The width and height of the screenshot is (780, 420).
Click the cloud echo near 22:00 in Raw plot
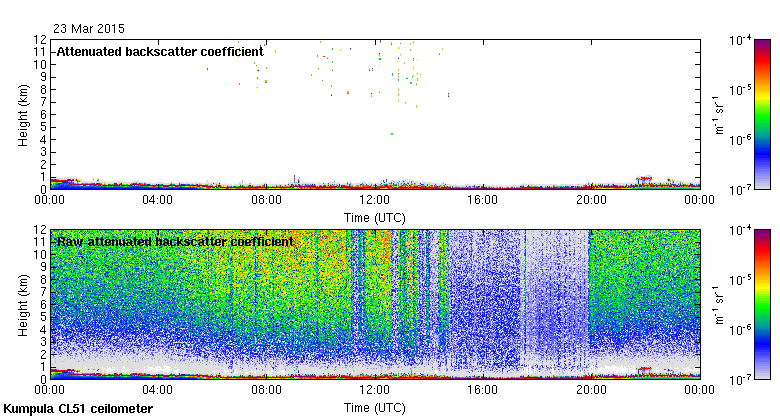[x=644, y=369]
